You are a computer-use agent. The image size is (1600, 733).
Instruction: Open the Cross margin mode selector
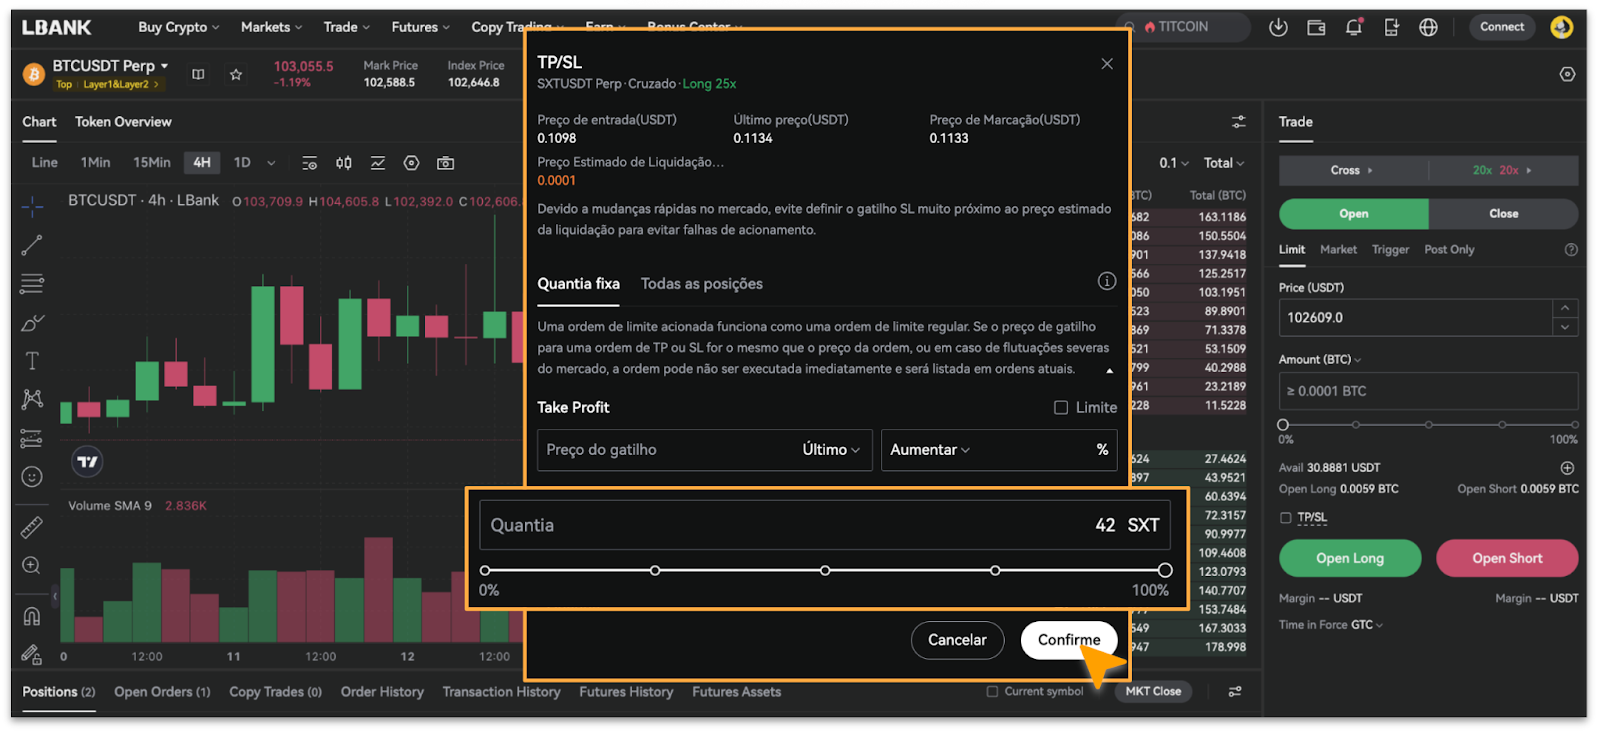point(1352,171)
